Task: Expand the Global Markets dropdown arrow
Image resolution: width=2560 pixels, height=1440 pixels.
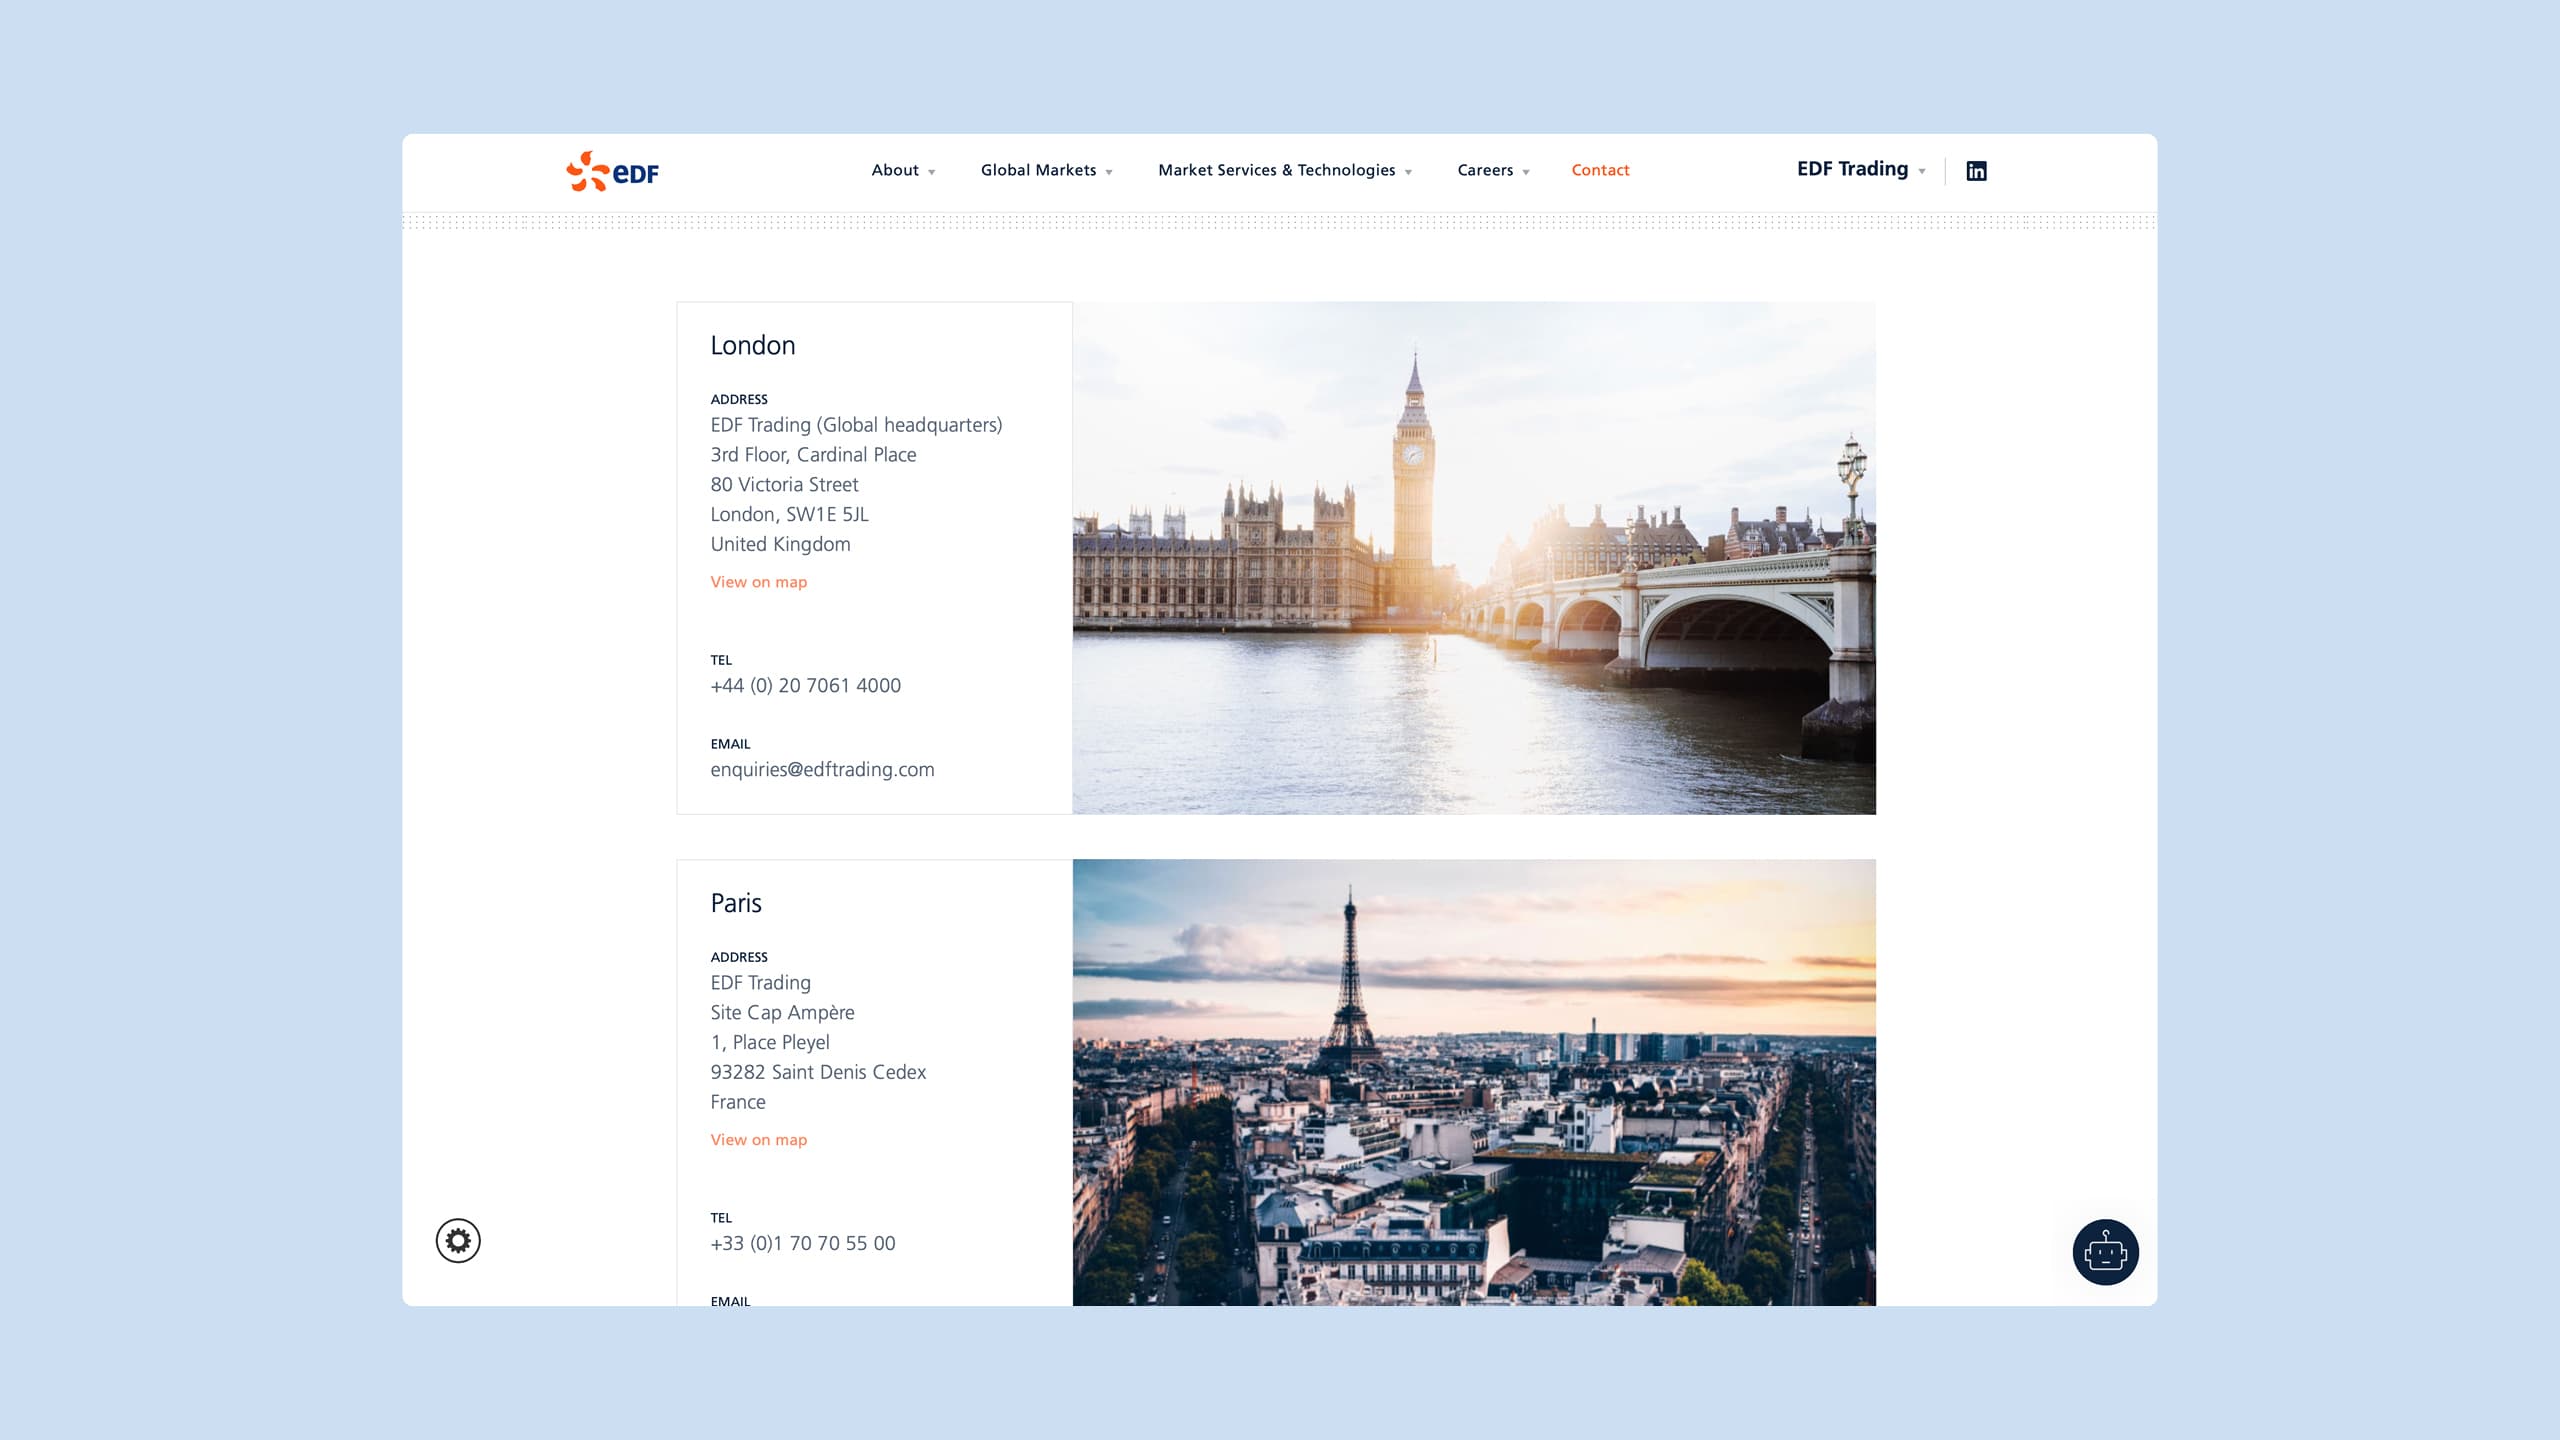Action: [1109, 172]
